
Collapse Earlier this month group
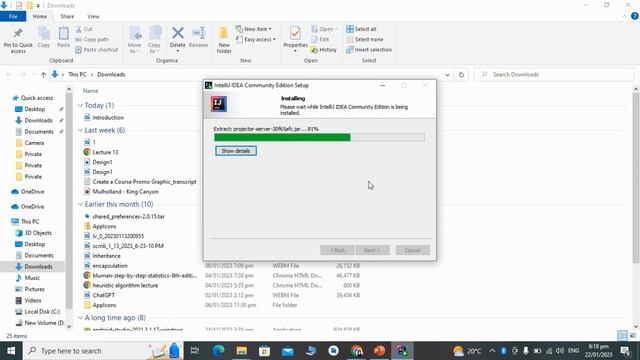(x=80, y=204)
